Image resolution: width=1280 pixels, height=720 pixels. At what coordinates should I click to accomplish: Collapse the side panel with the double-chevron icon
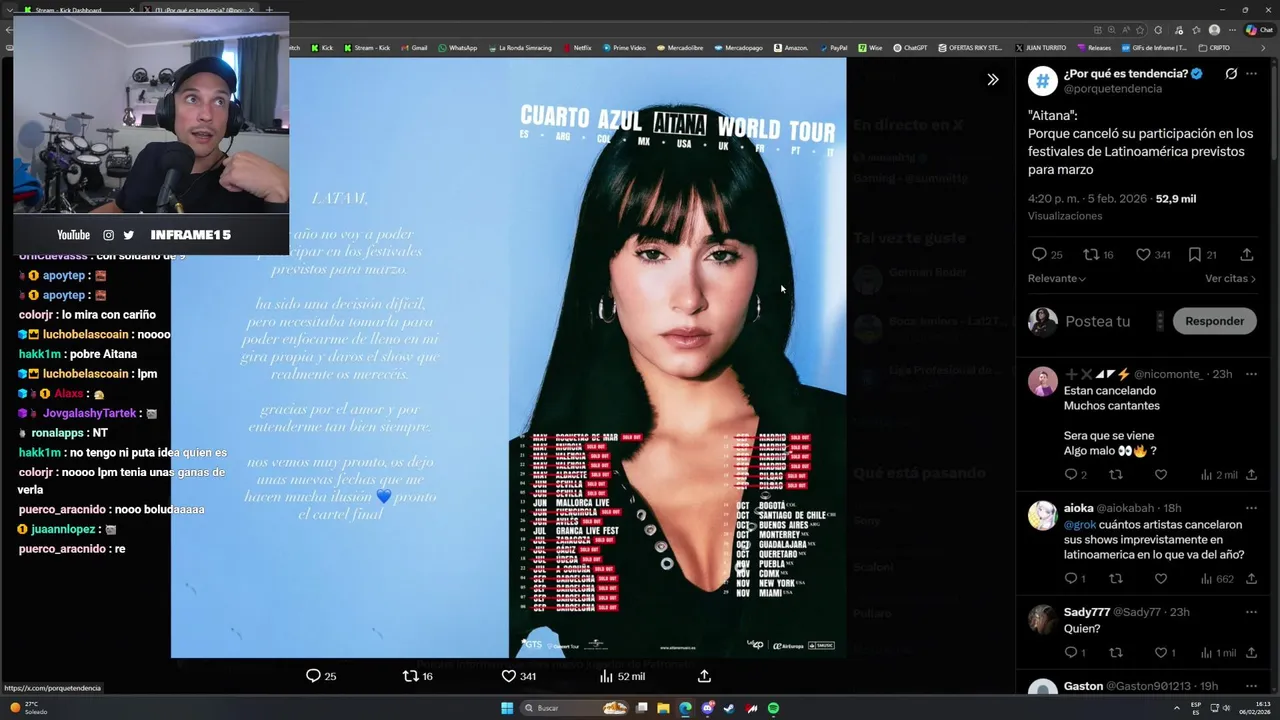pos(992,80)
